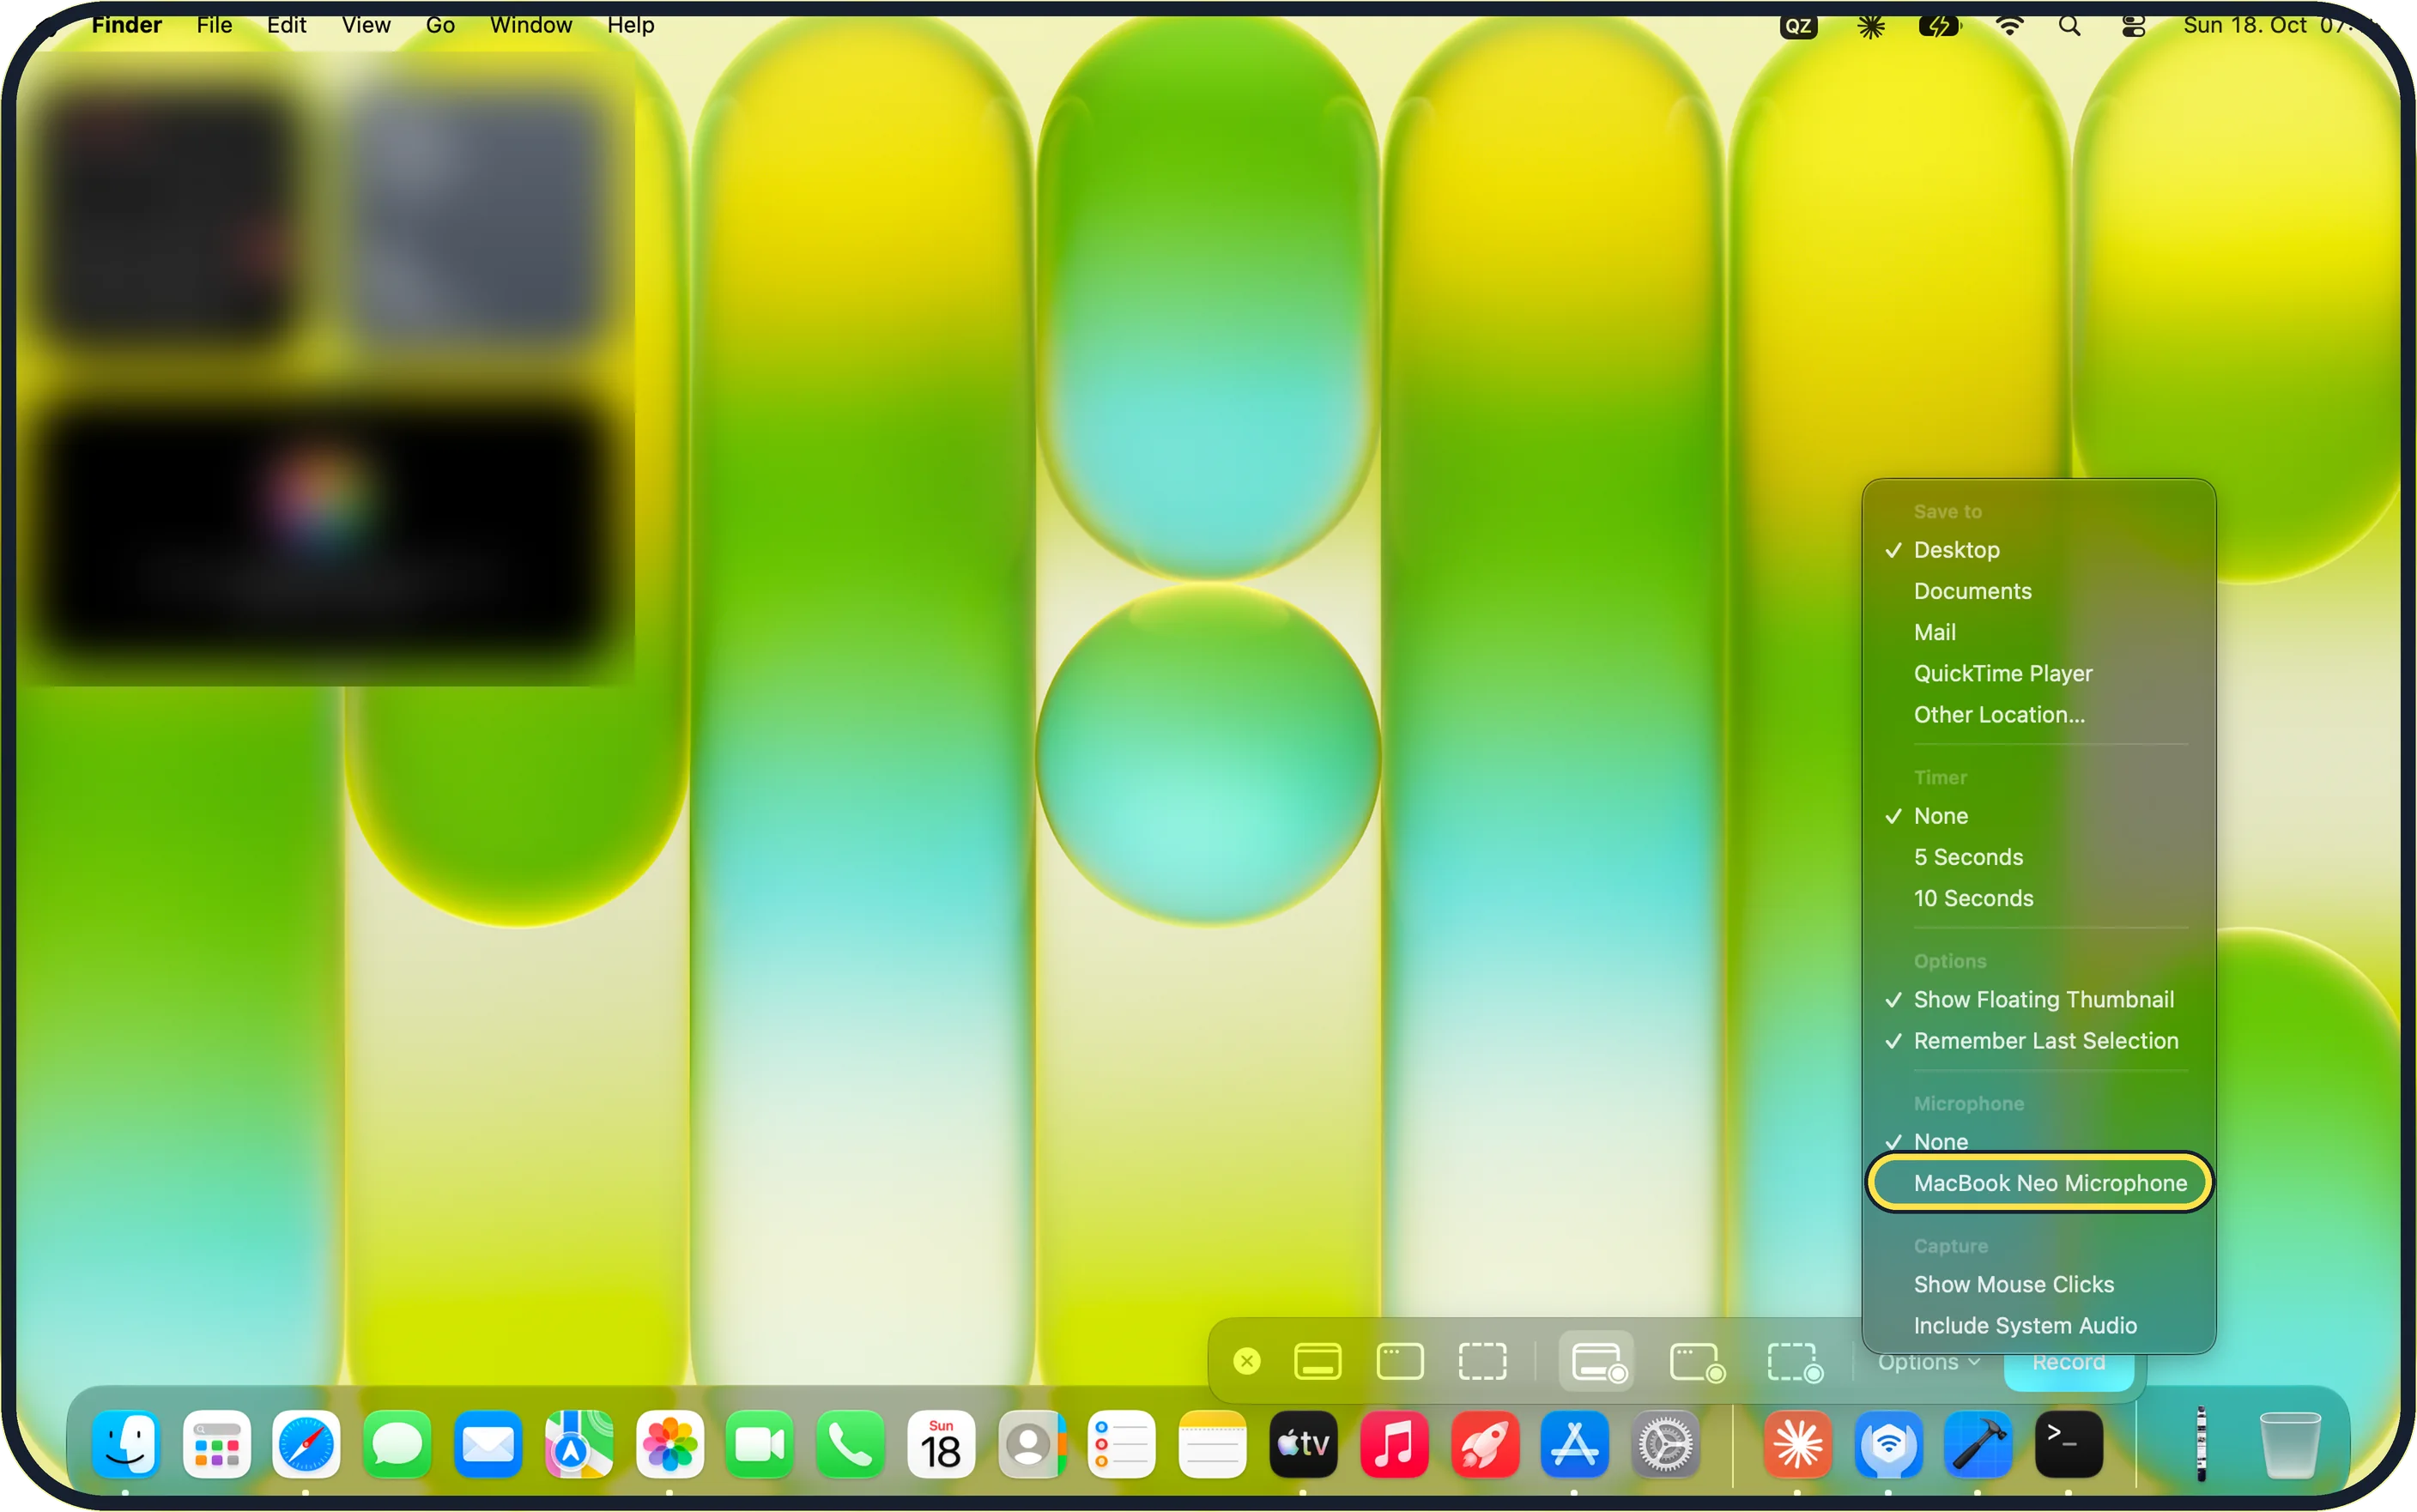Select Record Selected Window tool

pos(1697,1361)
